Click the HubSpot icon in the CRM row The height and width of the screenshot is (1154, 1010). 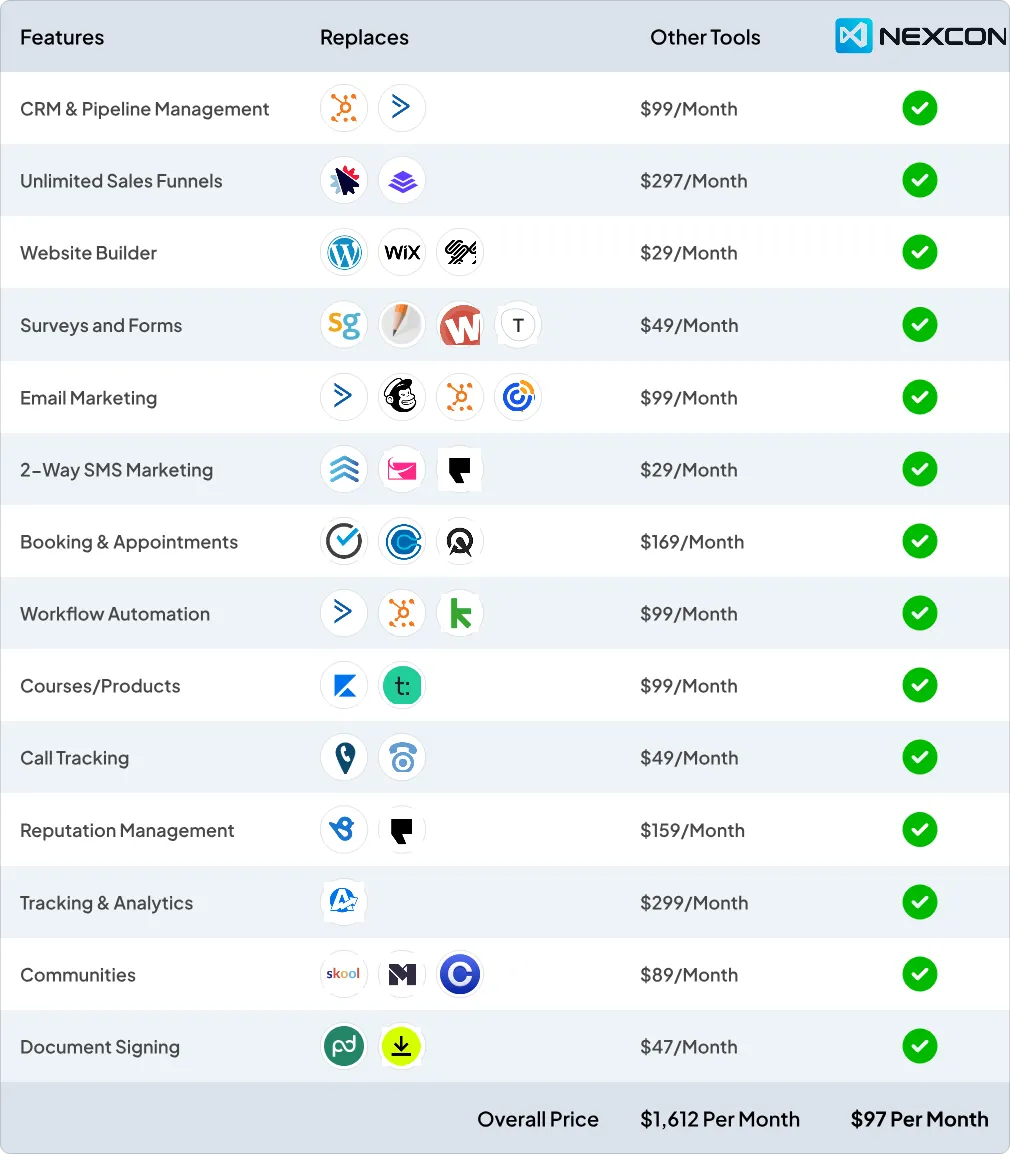pyautogui.click(x=344, y=108)
